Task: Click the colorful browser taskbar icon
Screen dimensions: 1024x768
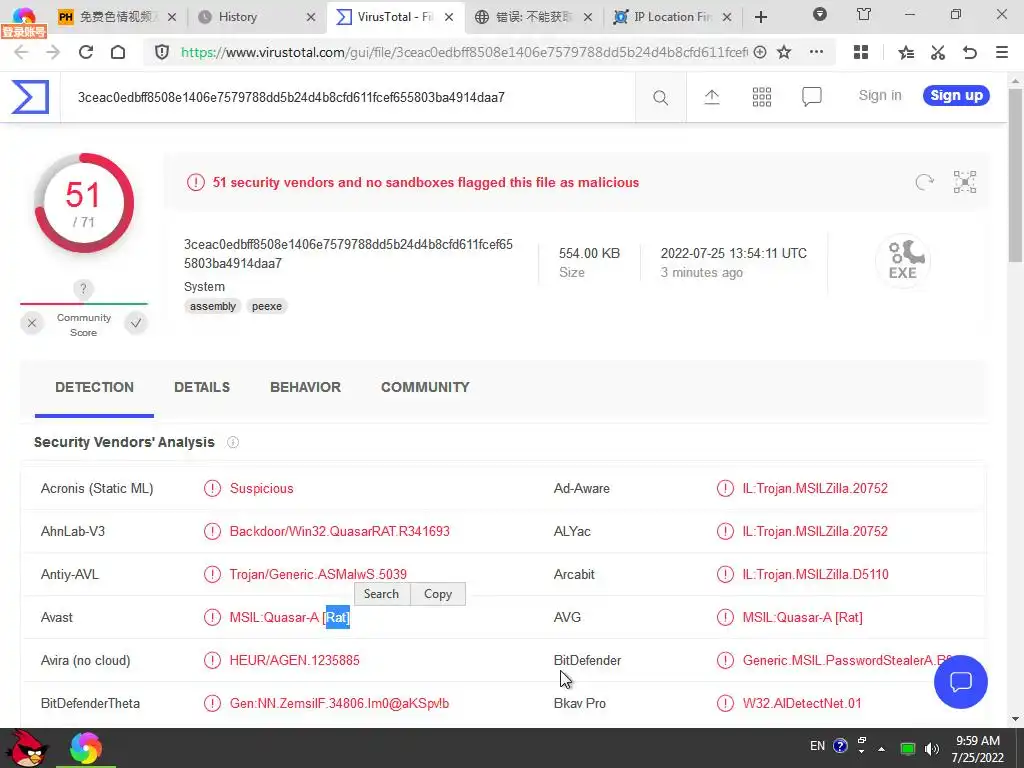Action: pos(86,748)
